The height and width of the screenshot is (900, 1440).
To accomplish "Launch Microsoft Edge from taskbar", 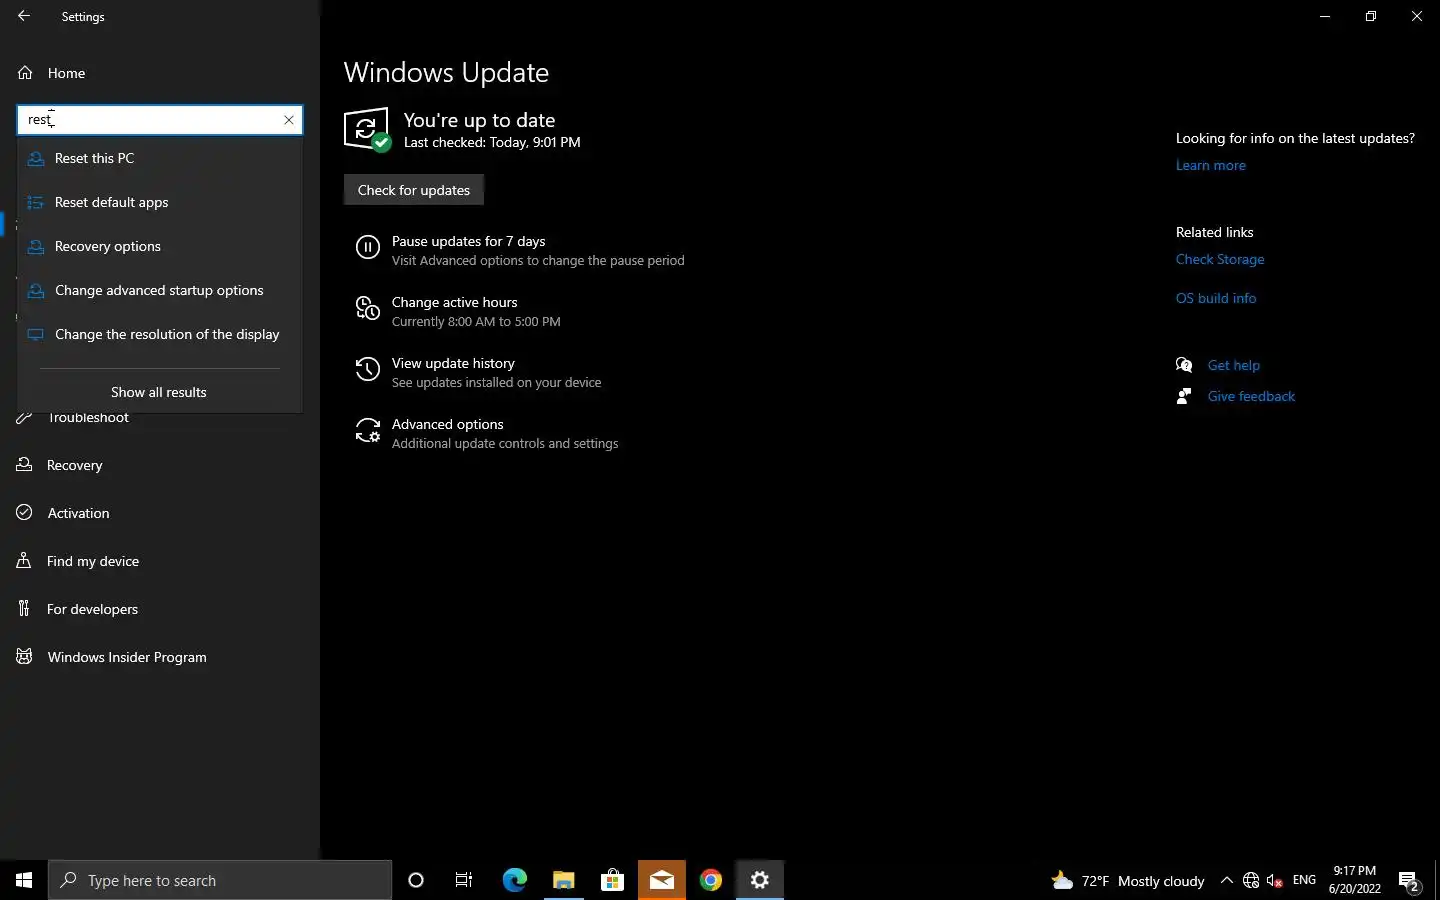I will (514, 880).
